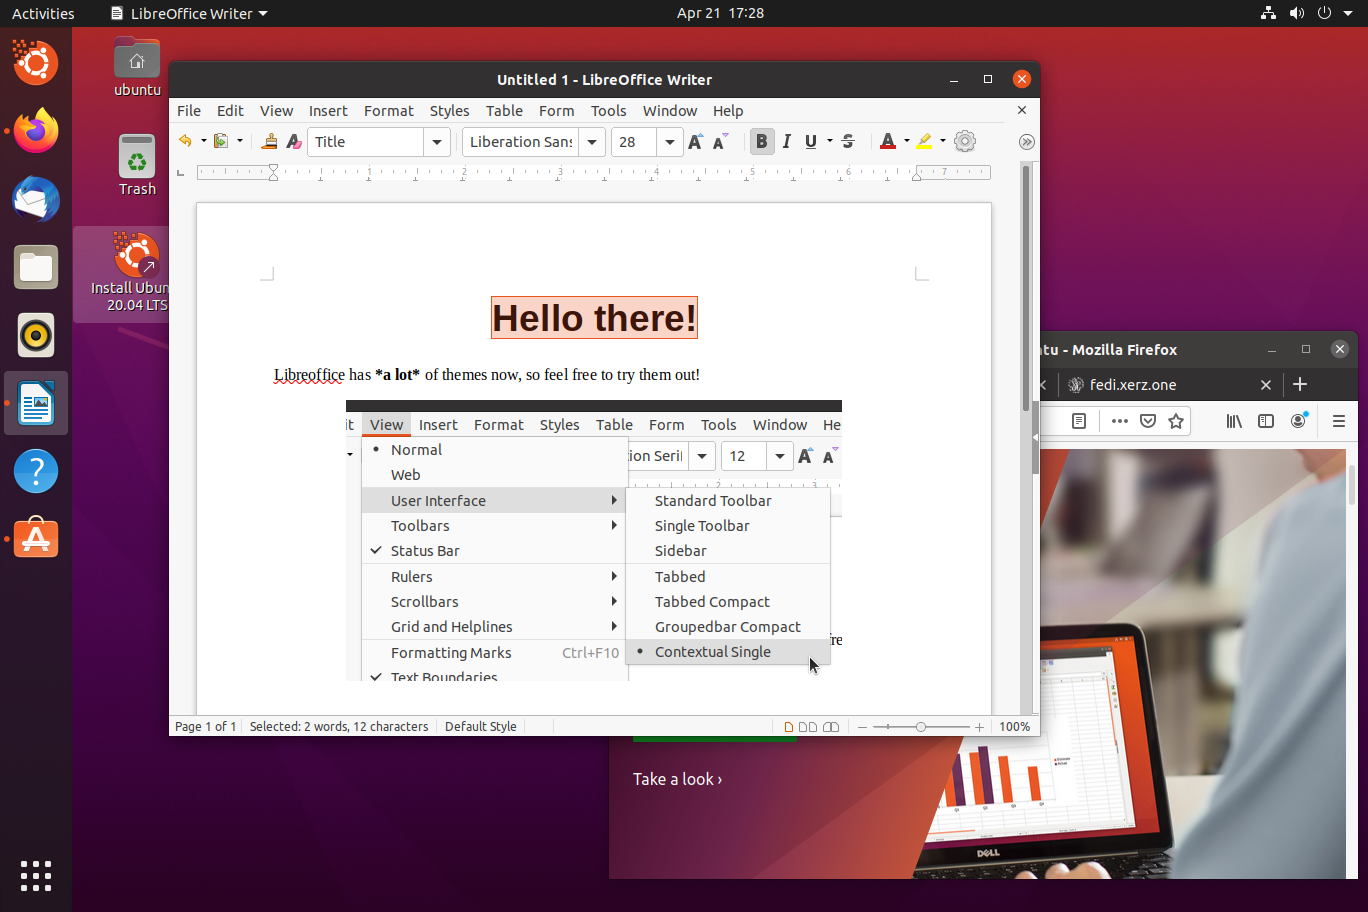Open the gear settings icon in toolbar
This screenshot has width=1368, height=912.
click(964, 142)
